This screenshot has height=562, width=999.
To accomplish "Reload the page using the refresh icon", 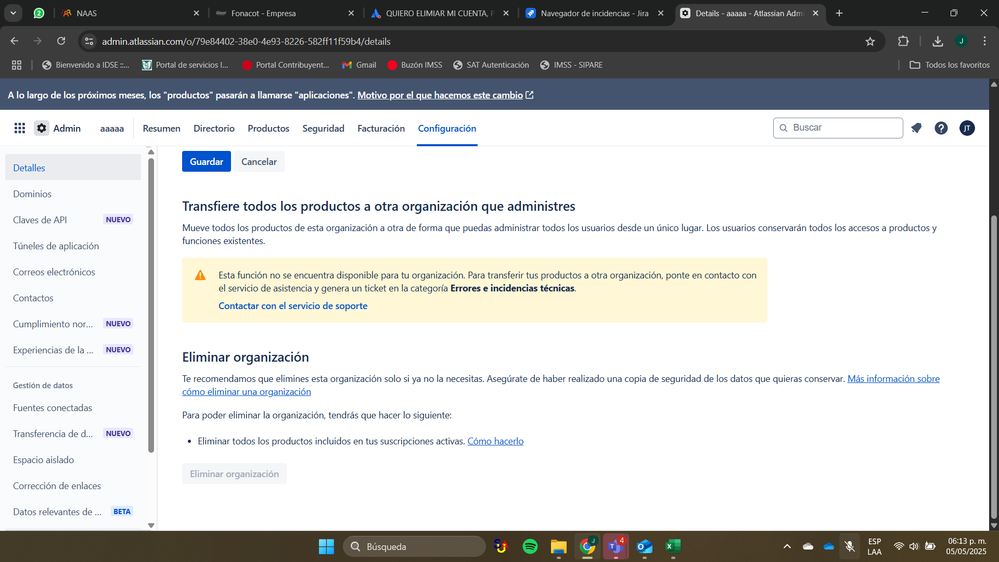I will click(61, 41).
